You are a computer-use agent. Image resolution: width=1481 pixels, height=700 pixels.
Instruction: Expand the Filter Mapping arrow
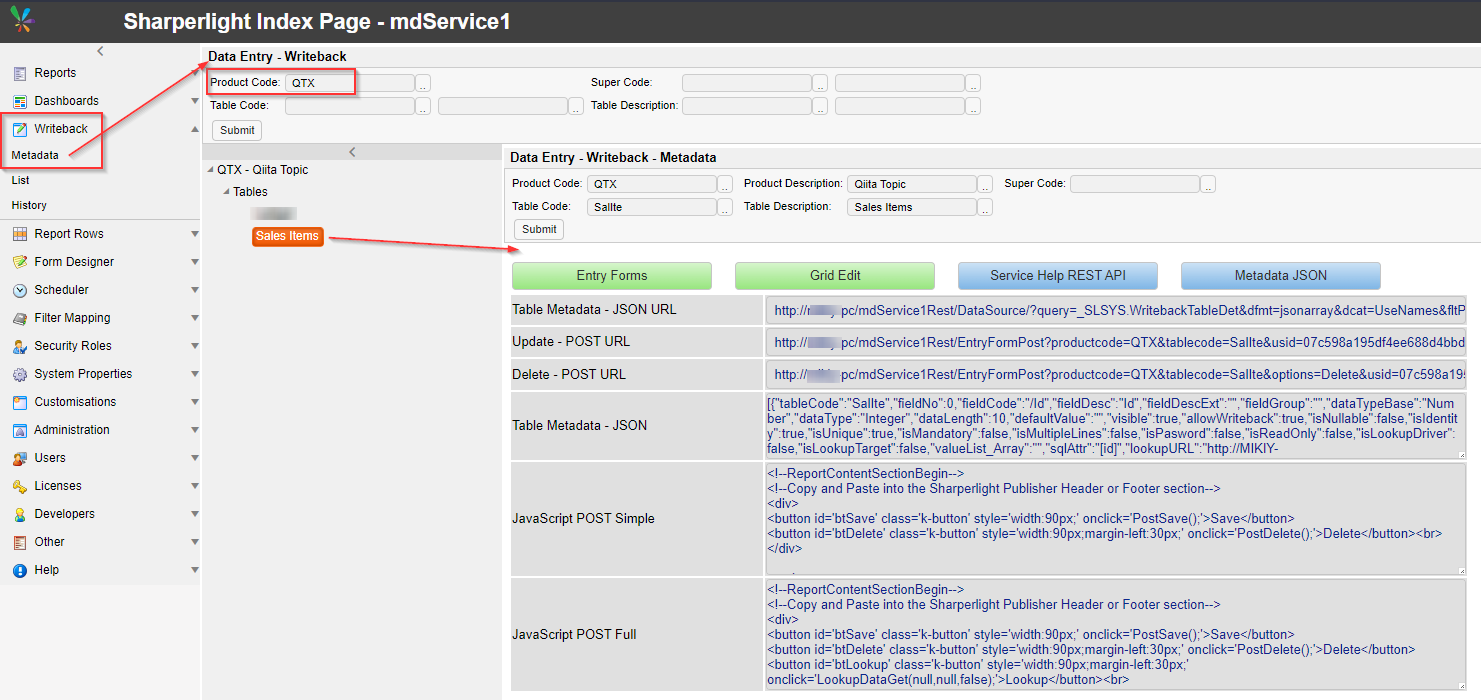tap(194, 318)
